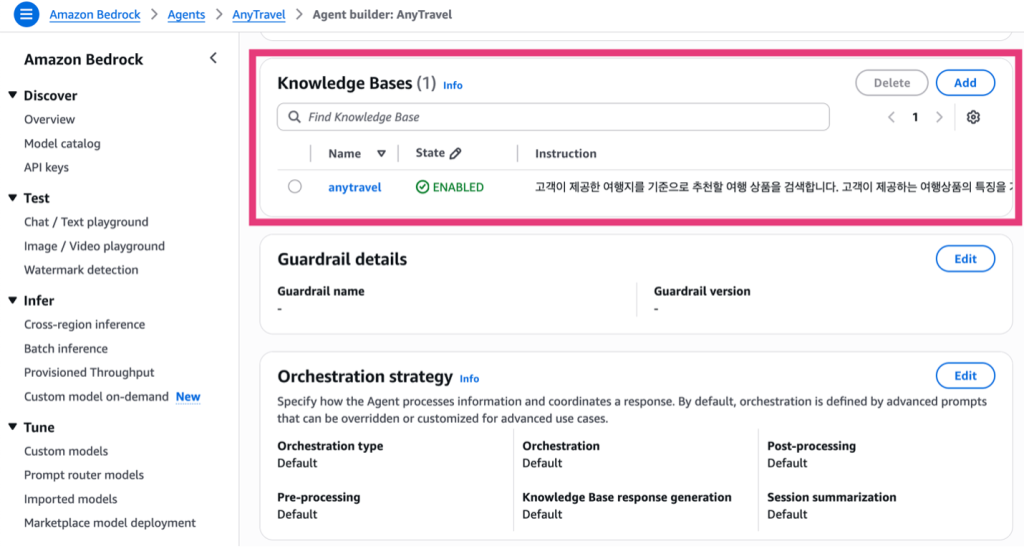The image size is (1024, 549).
Task: Edit the Guardrail details
Action: point(965,259)
